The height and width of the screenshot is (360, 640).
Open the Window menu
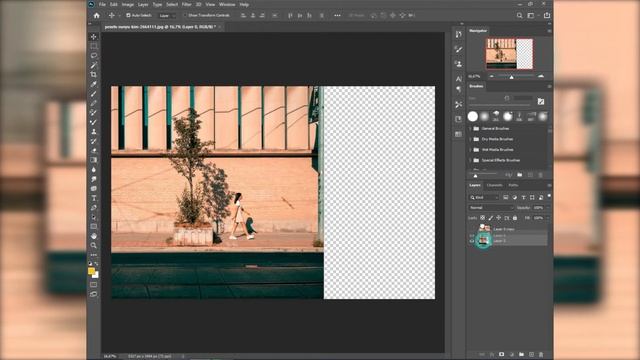coord(227,4)
